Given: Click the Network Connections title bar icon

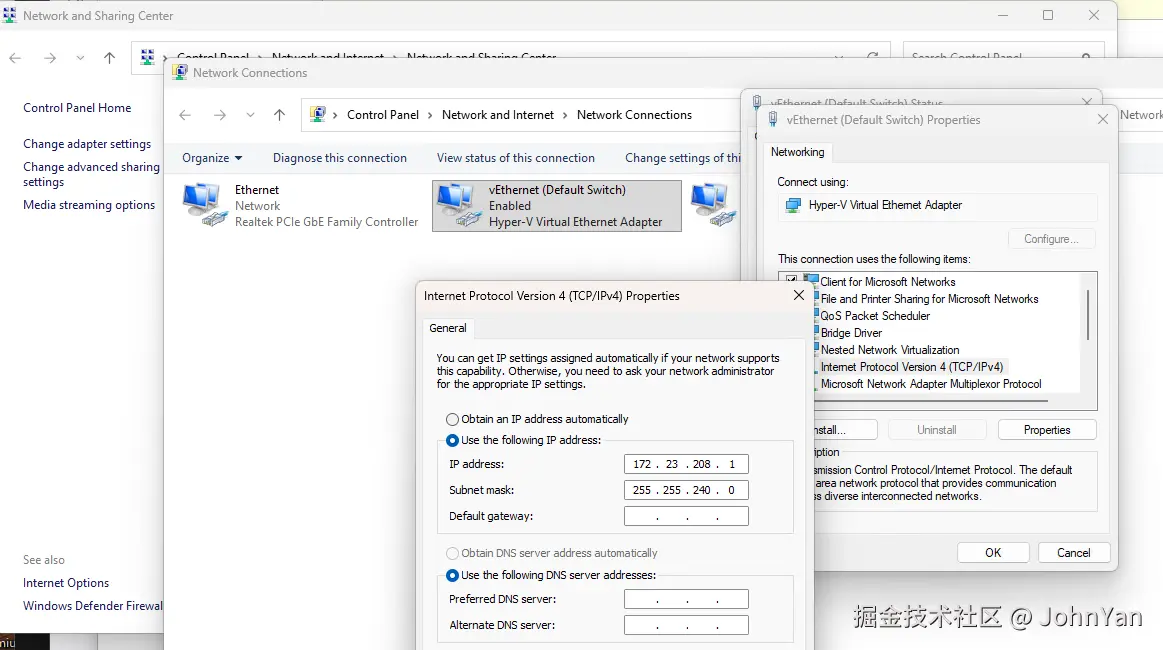Looking at the screenshot, I should [179, 73].
